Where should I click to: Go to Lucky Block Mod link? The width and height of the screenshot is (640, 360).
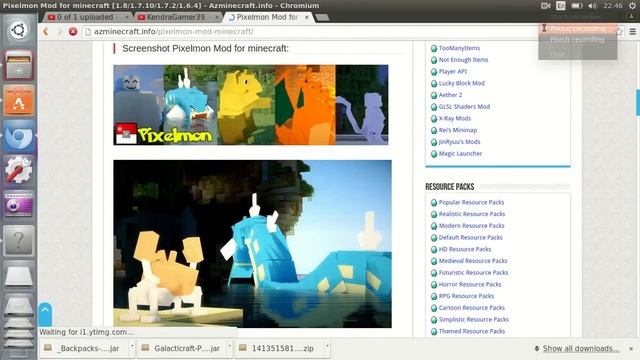click(x=462, y=83)
